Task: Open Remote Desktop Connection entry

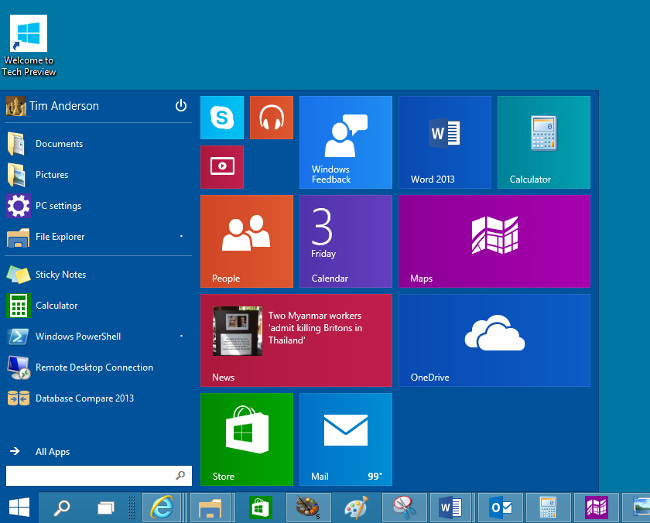Action: point(98,368)
